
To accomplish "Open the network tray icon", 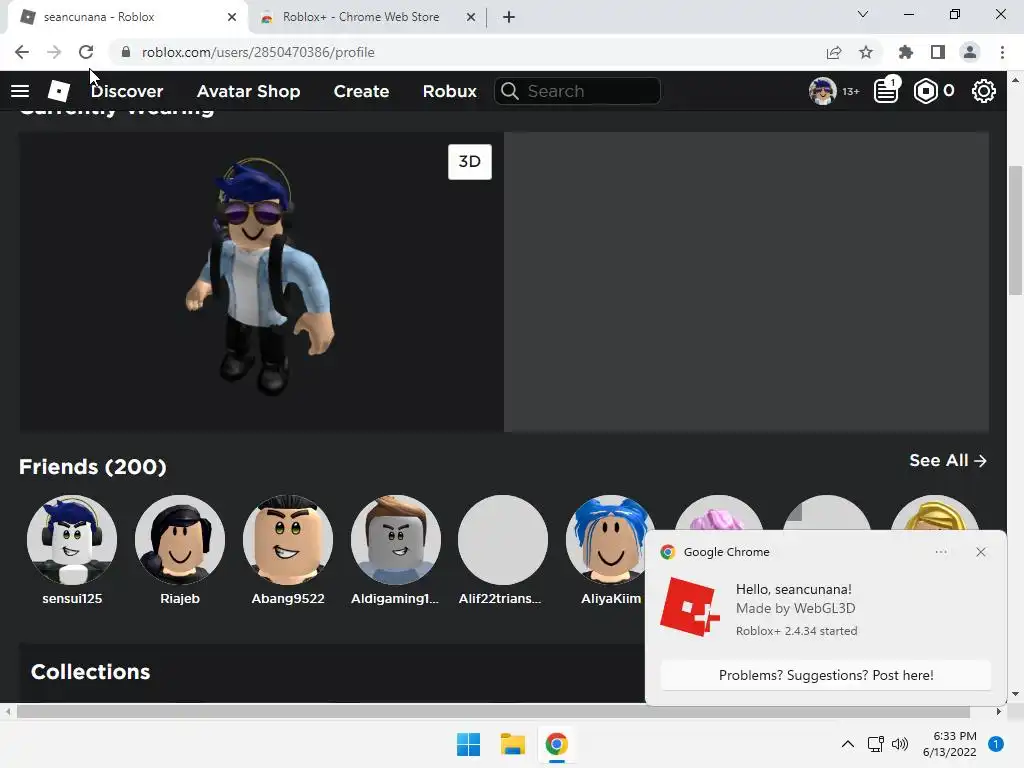I will pos(875,744).
